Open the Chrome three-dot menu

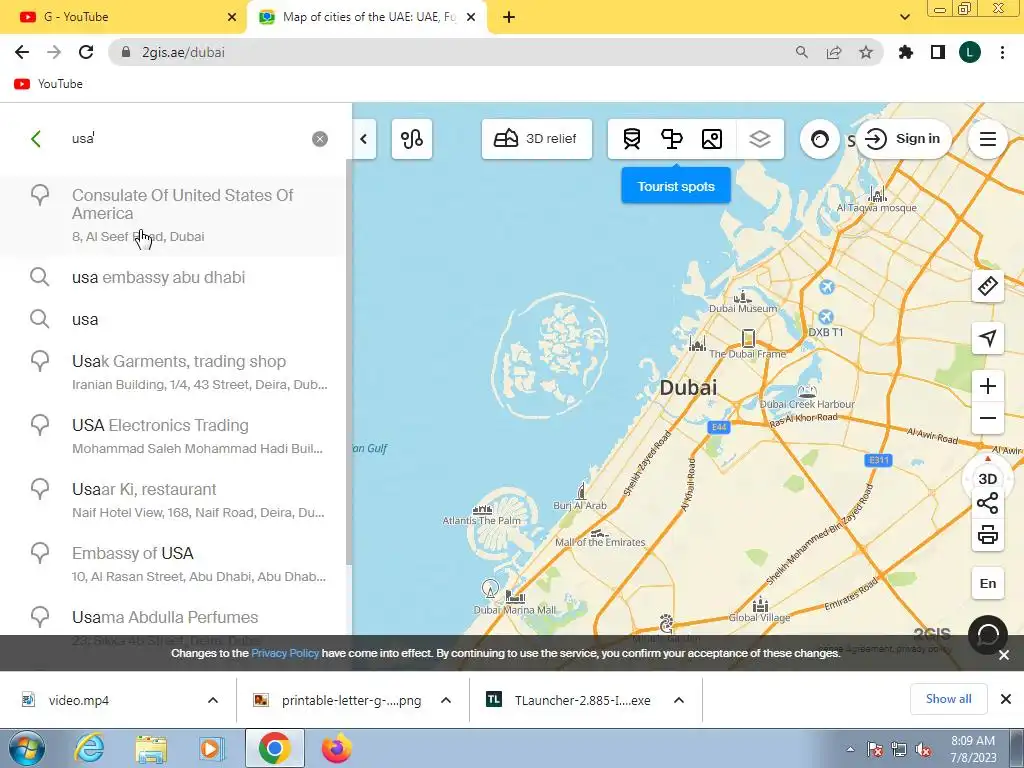(1002, 52)
